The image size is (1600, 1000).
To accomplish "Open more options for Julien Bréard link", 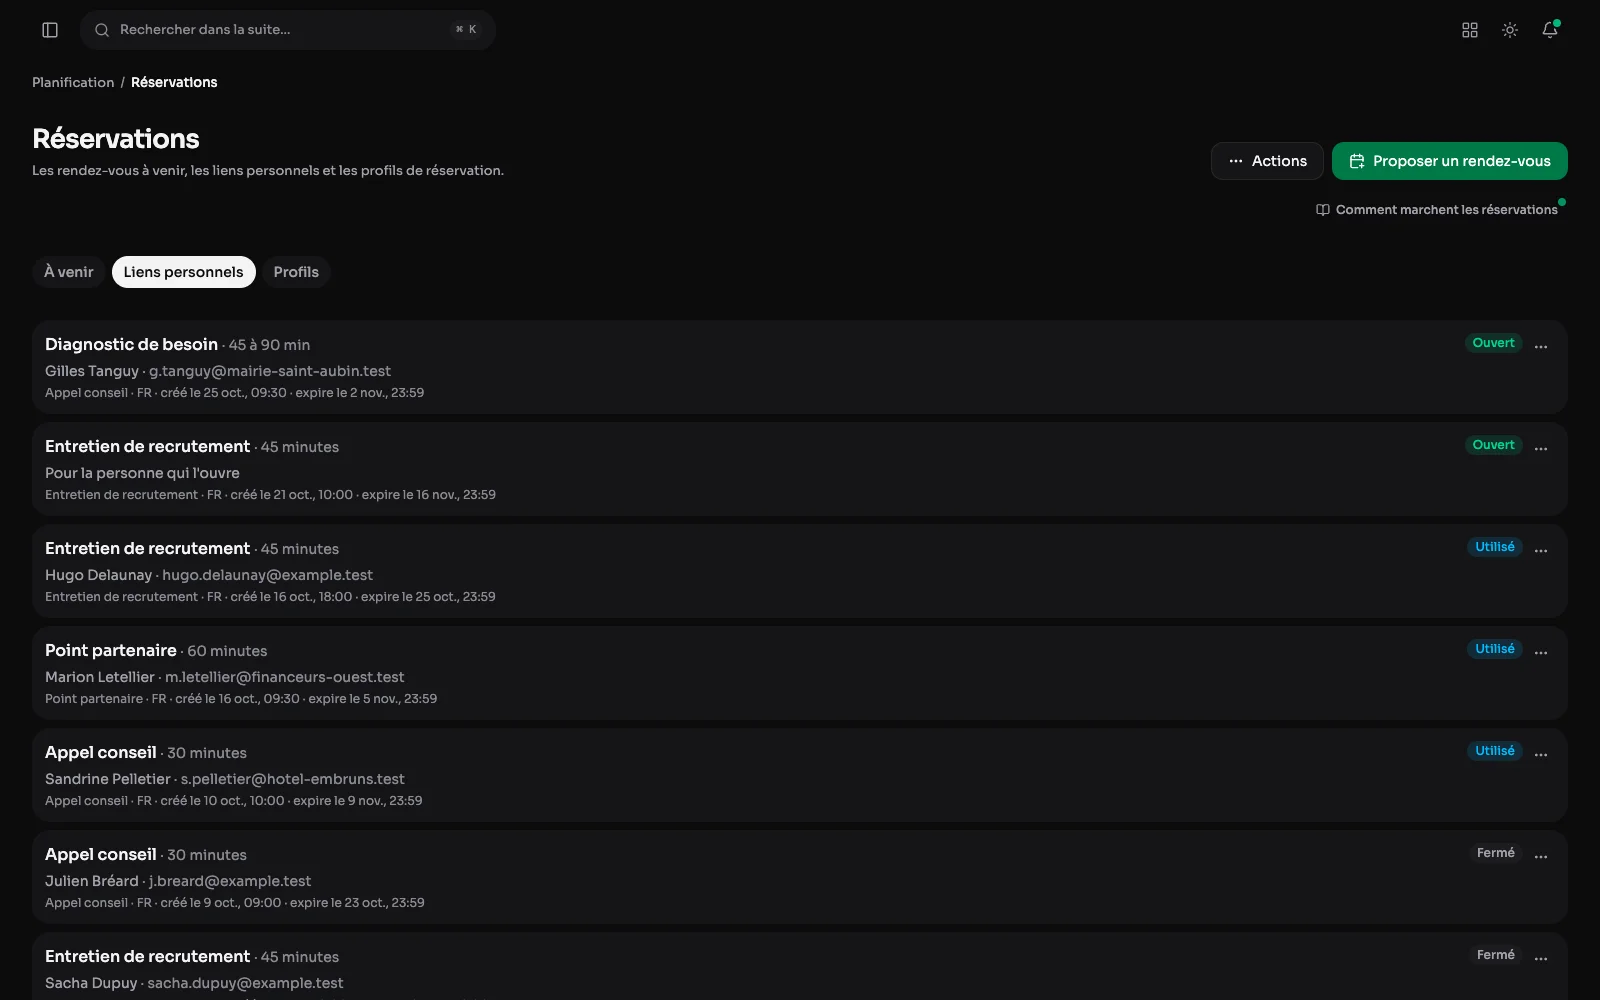I will (x=1541, y=856).
